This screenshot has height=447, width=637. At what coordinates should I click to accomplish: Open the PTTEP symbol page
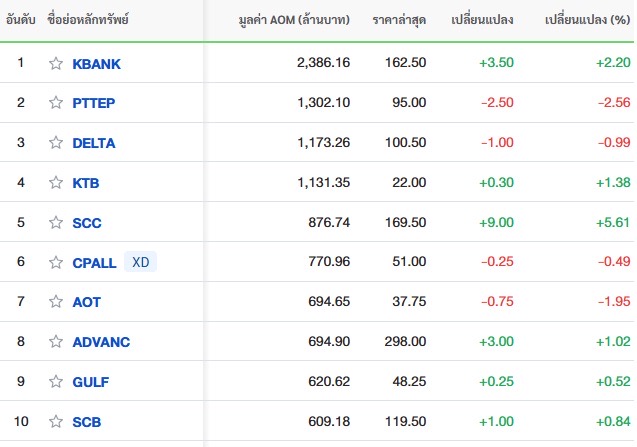pos(94,103)
